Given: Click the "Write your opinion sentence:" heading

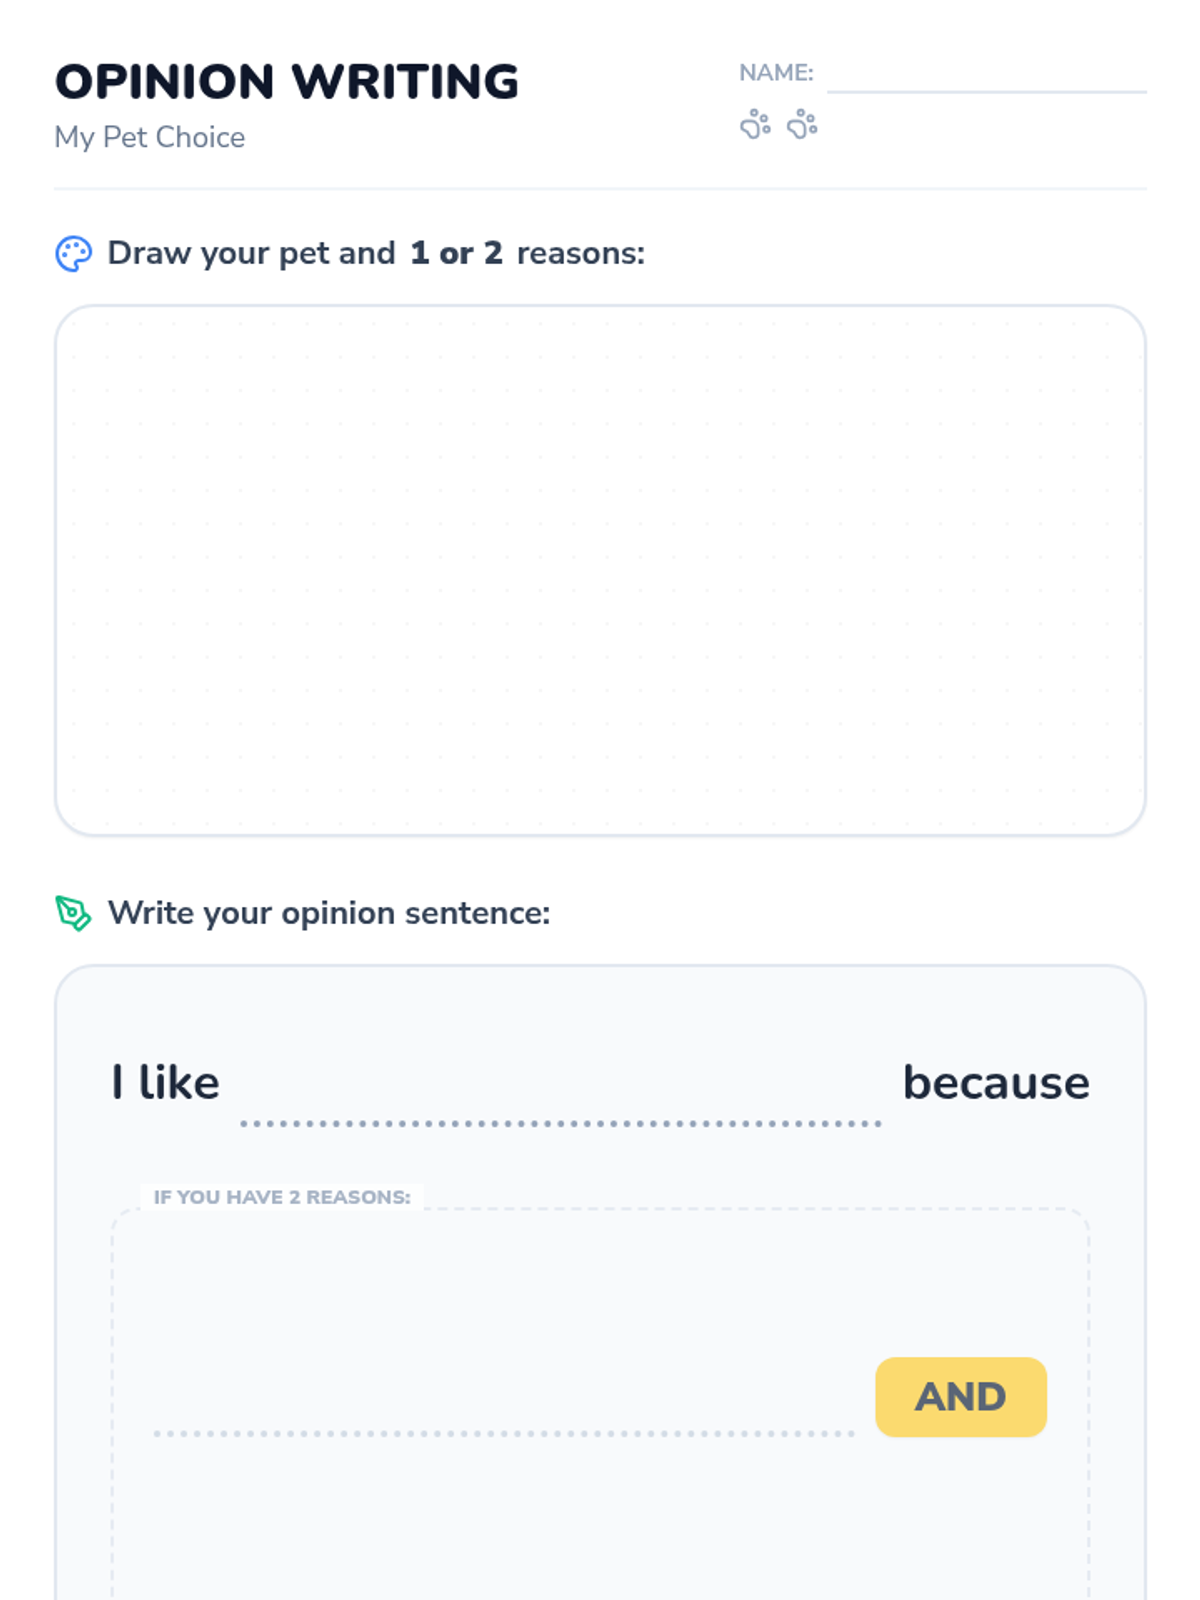Looking at the screenshot, I should pyautogui.click(x=329, y=913).
